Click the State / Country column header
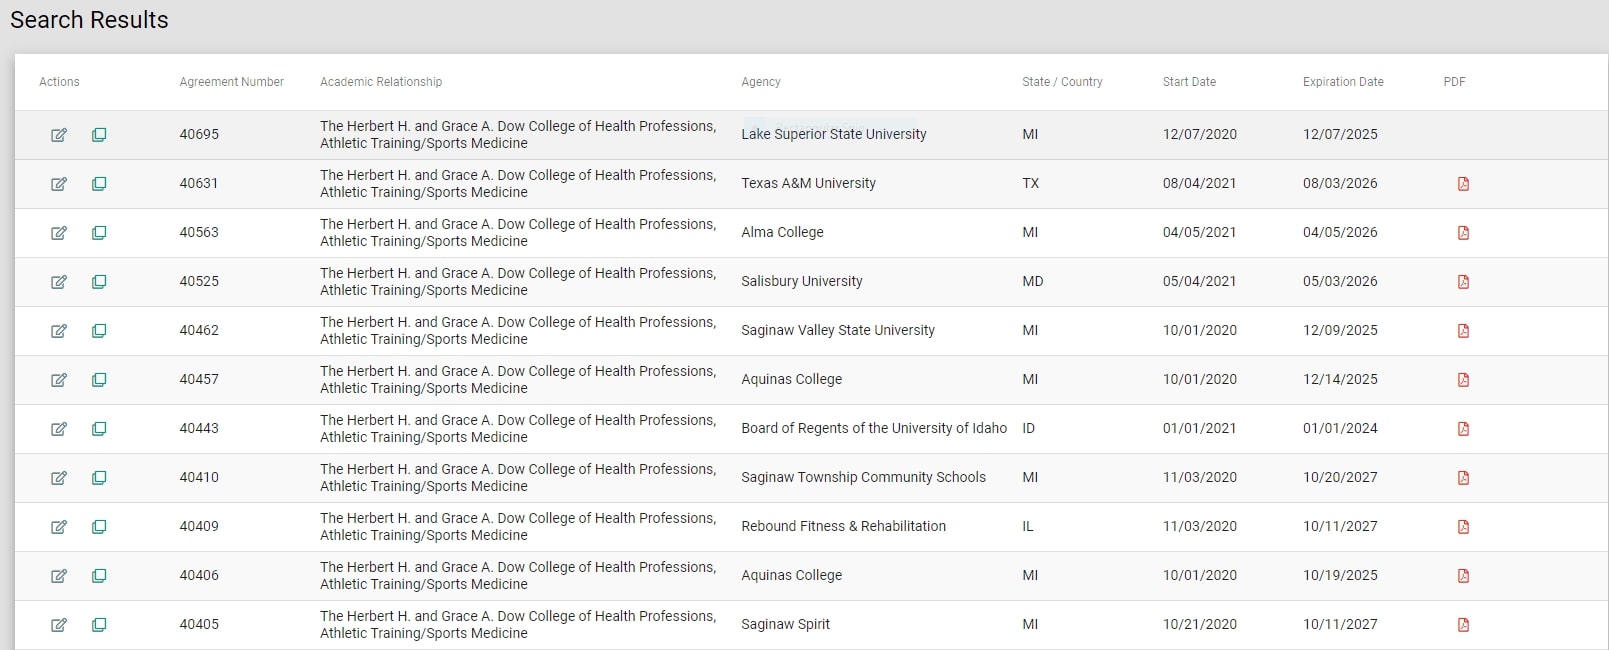Image resolution: width=1609 pixels, height=650 pixels. pos(1062,82)
